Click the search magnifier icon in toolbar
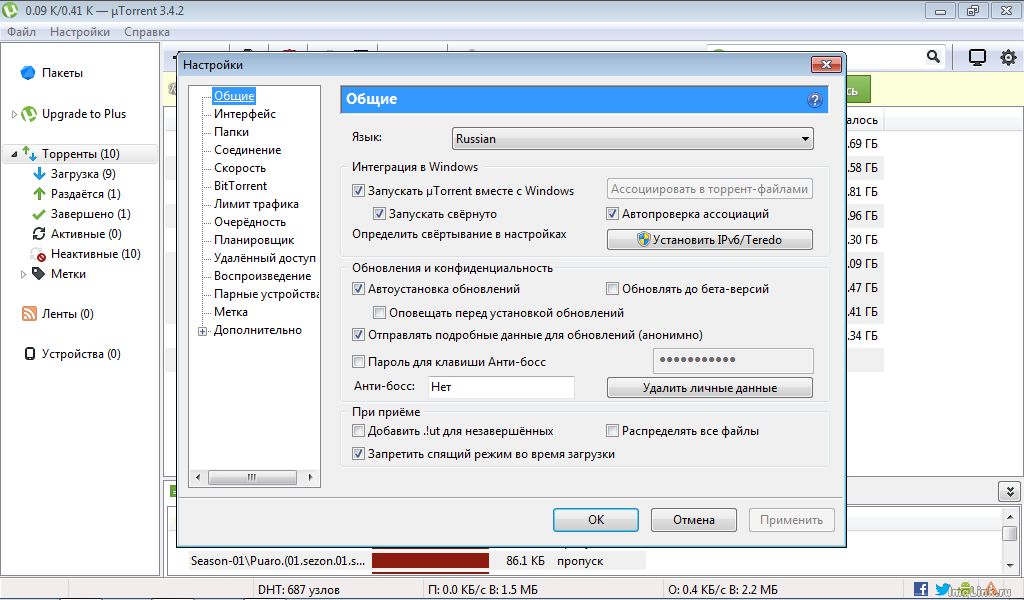This screenshot has width=1024, height=600. 934,57
